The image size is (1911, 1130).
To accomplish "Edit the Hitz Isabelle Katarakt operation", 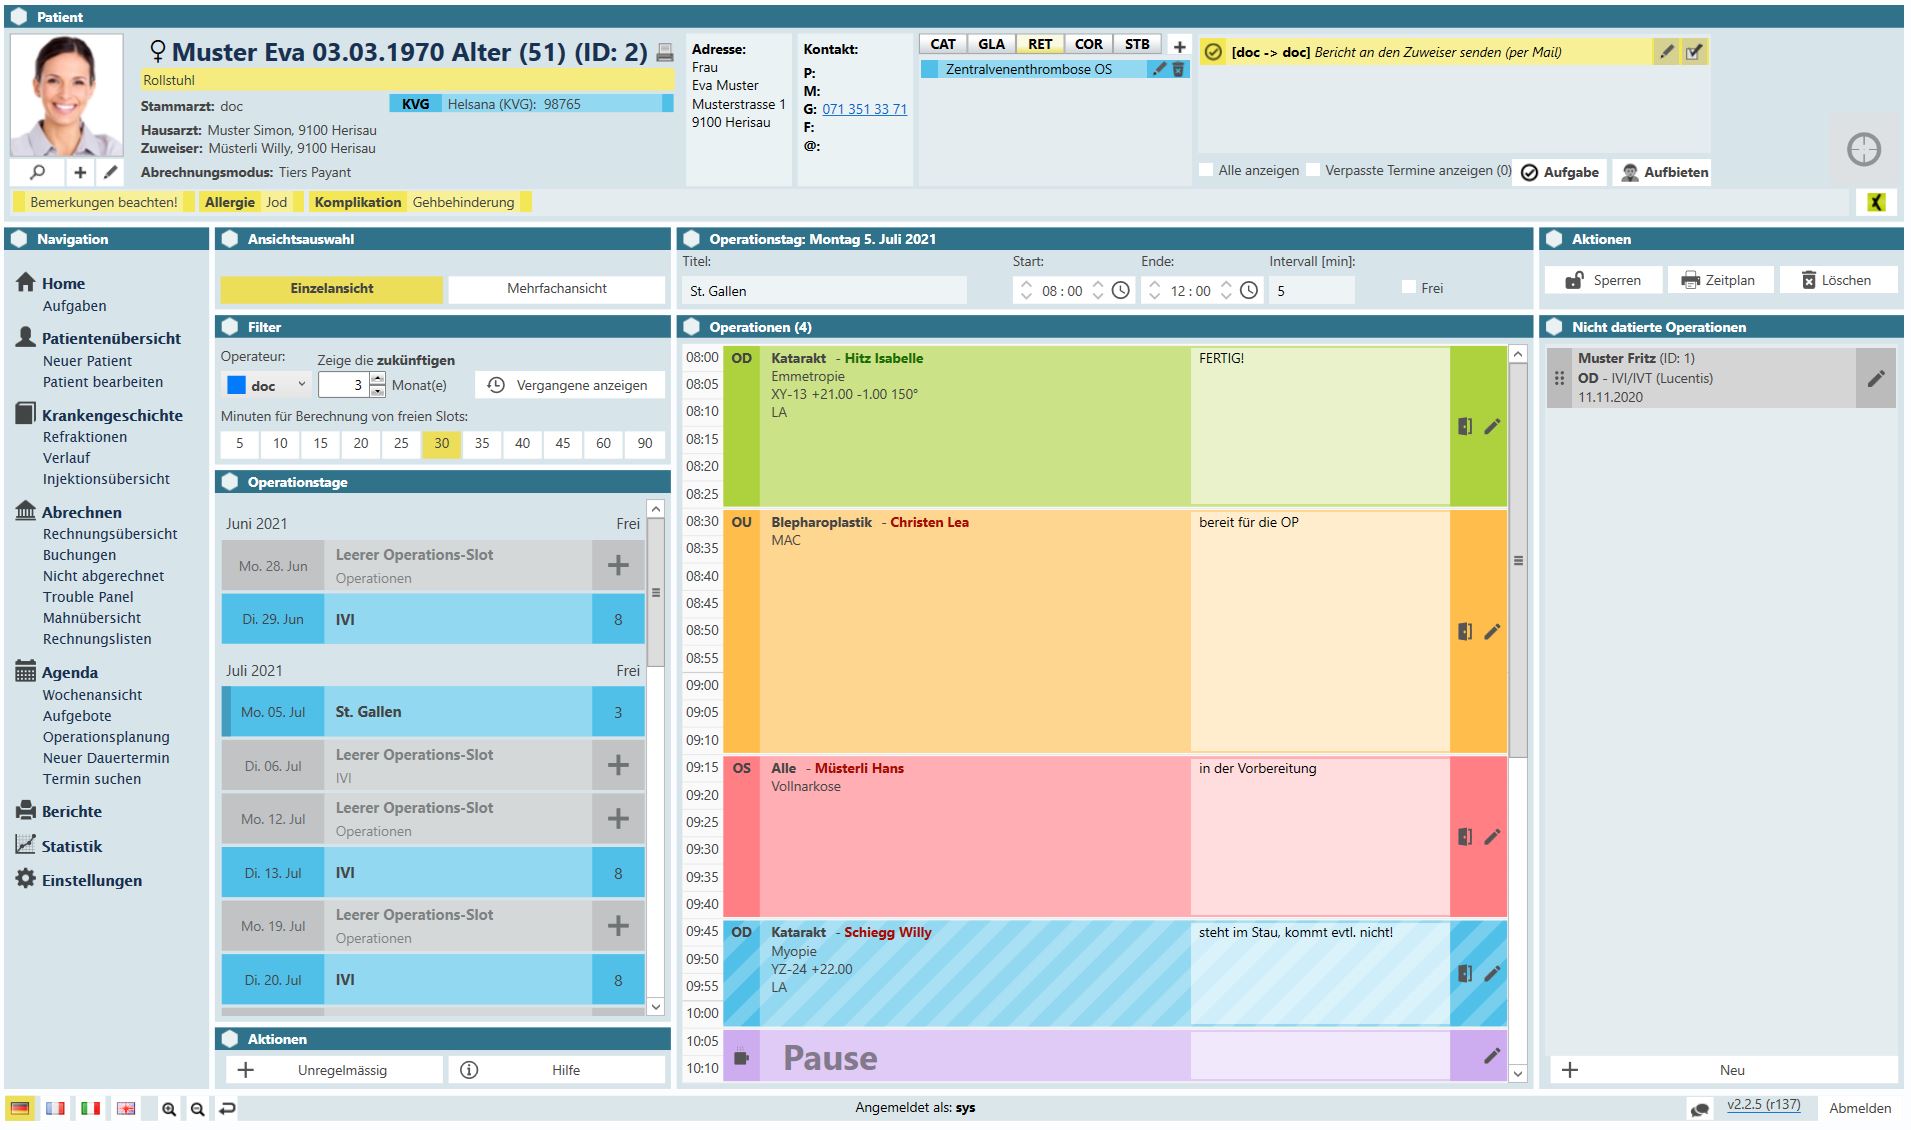I will click(x=1492, y=427).
